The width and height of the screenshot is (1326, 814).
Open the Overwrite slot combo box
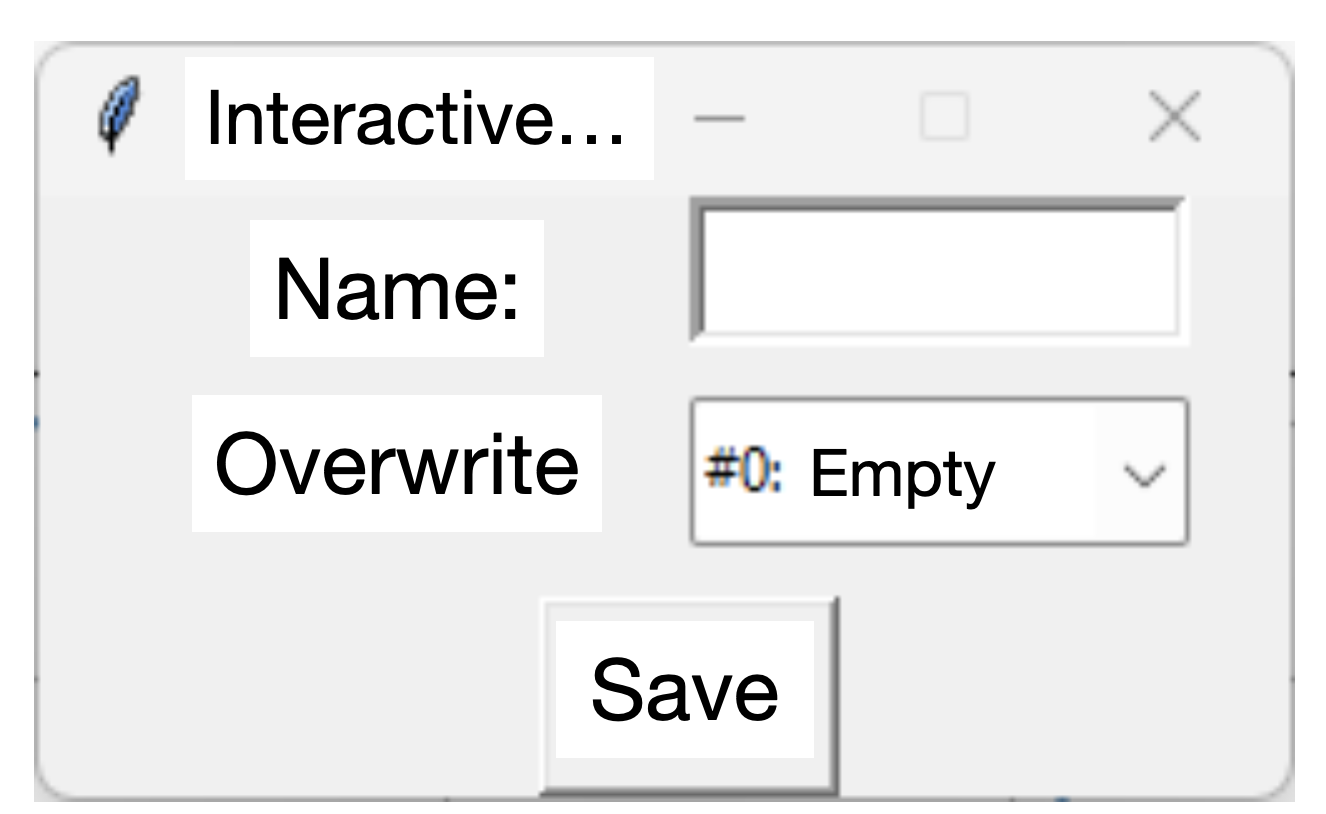[x=939, y=472]
